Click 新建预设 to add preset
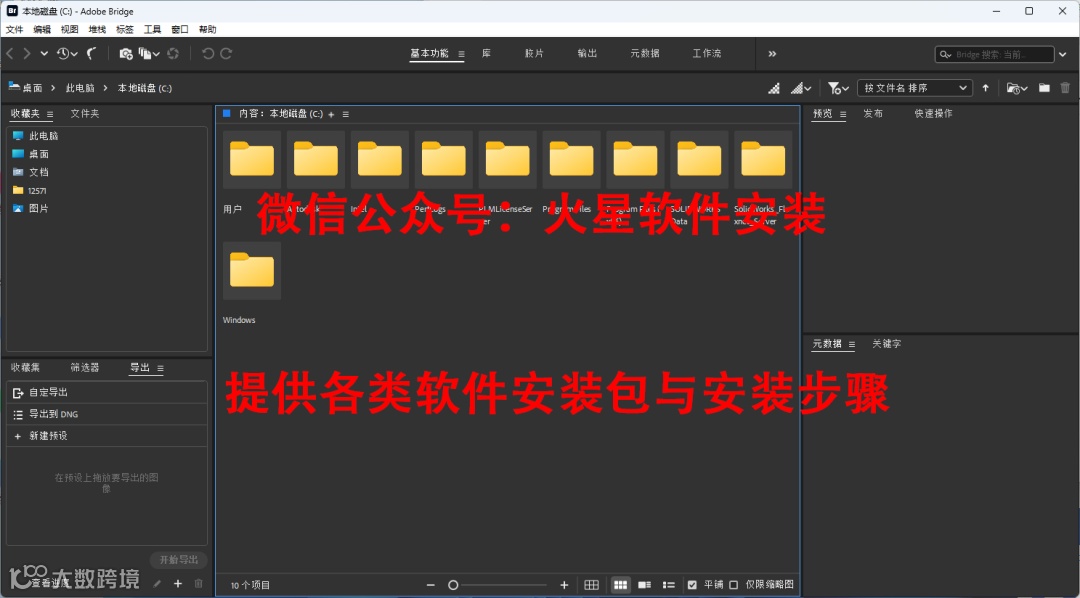 pos(107,436)
